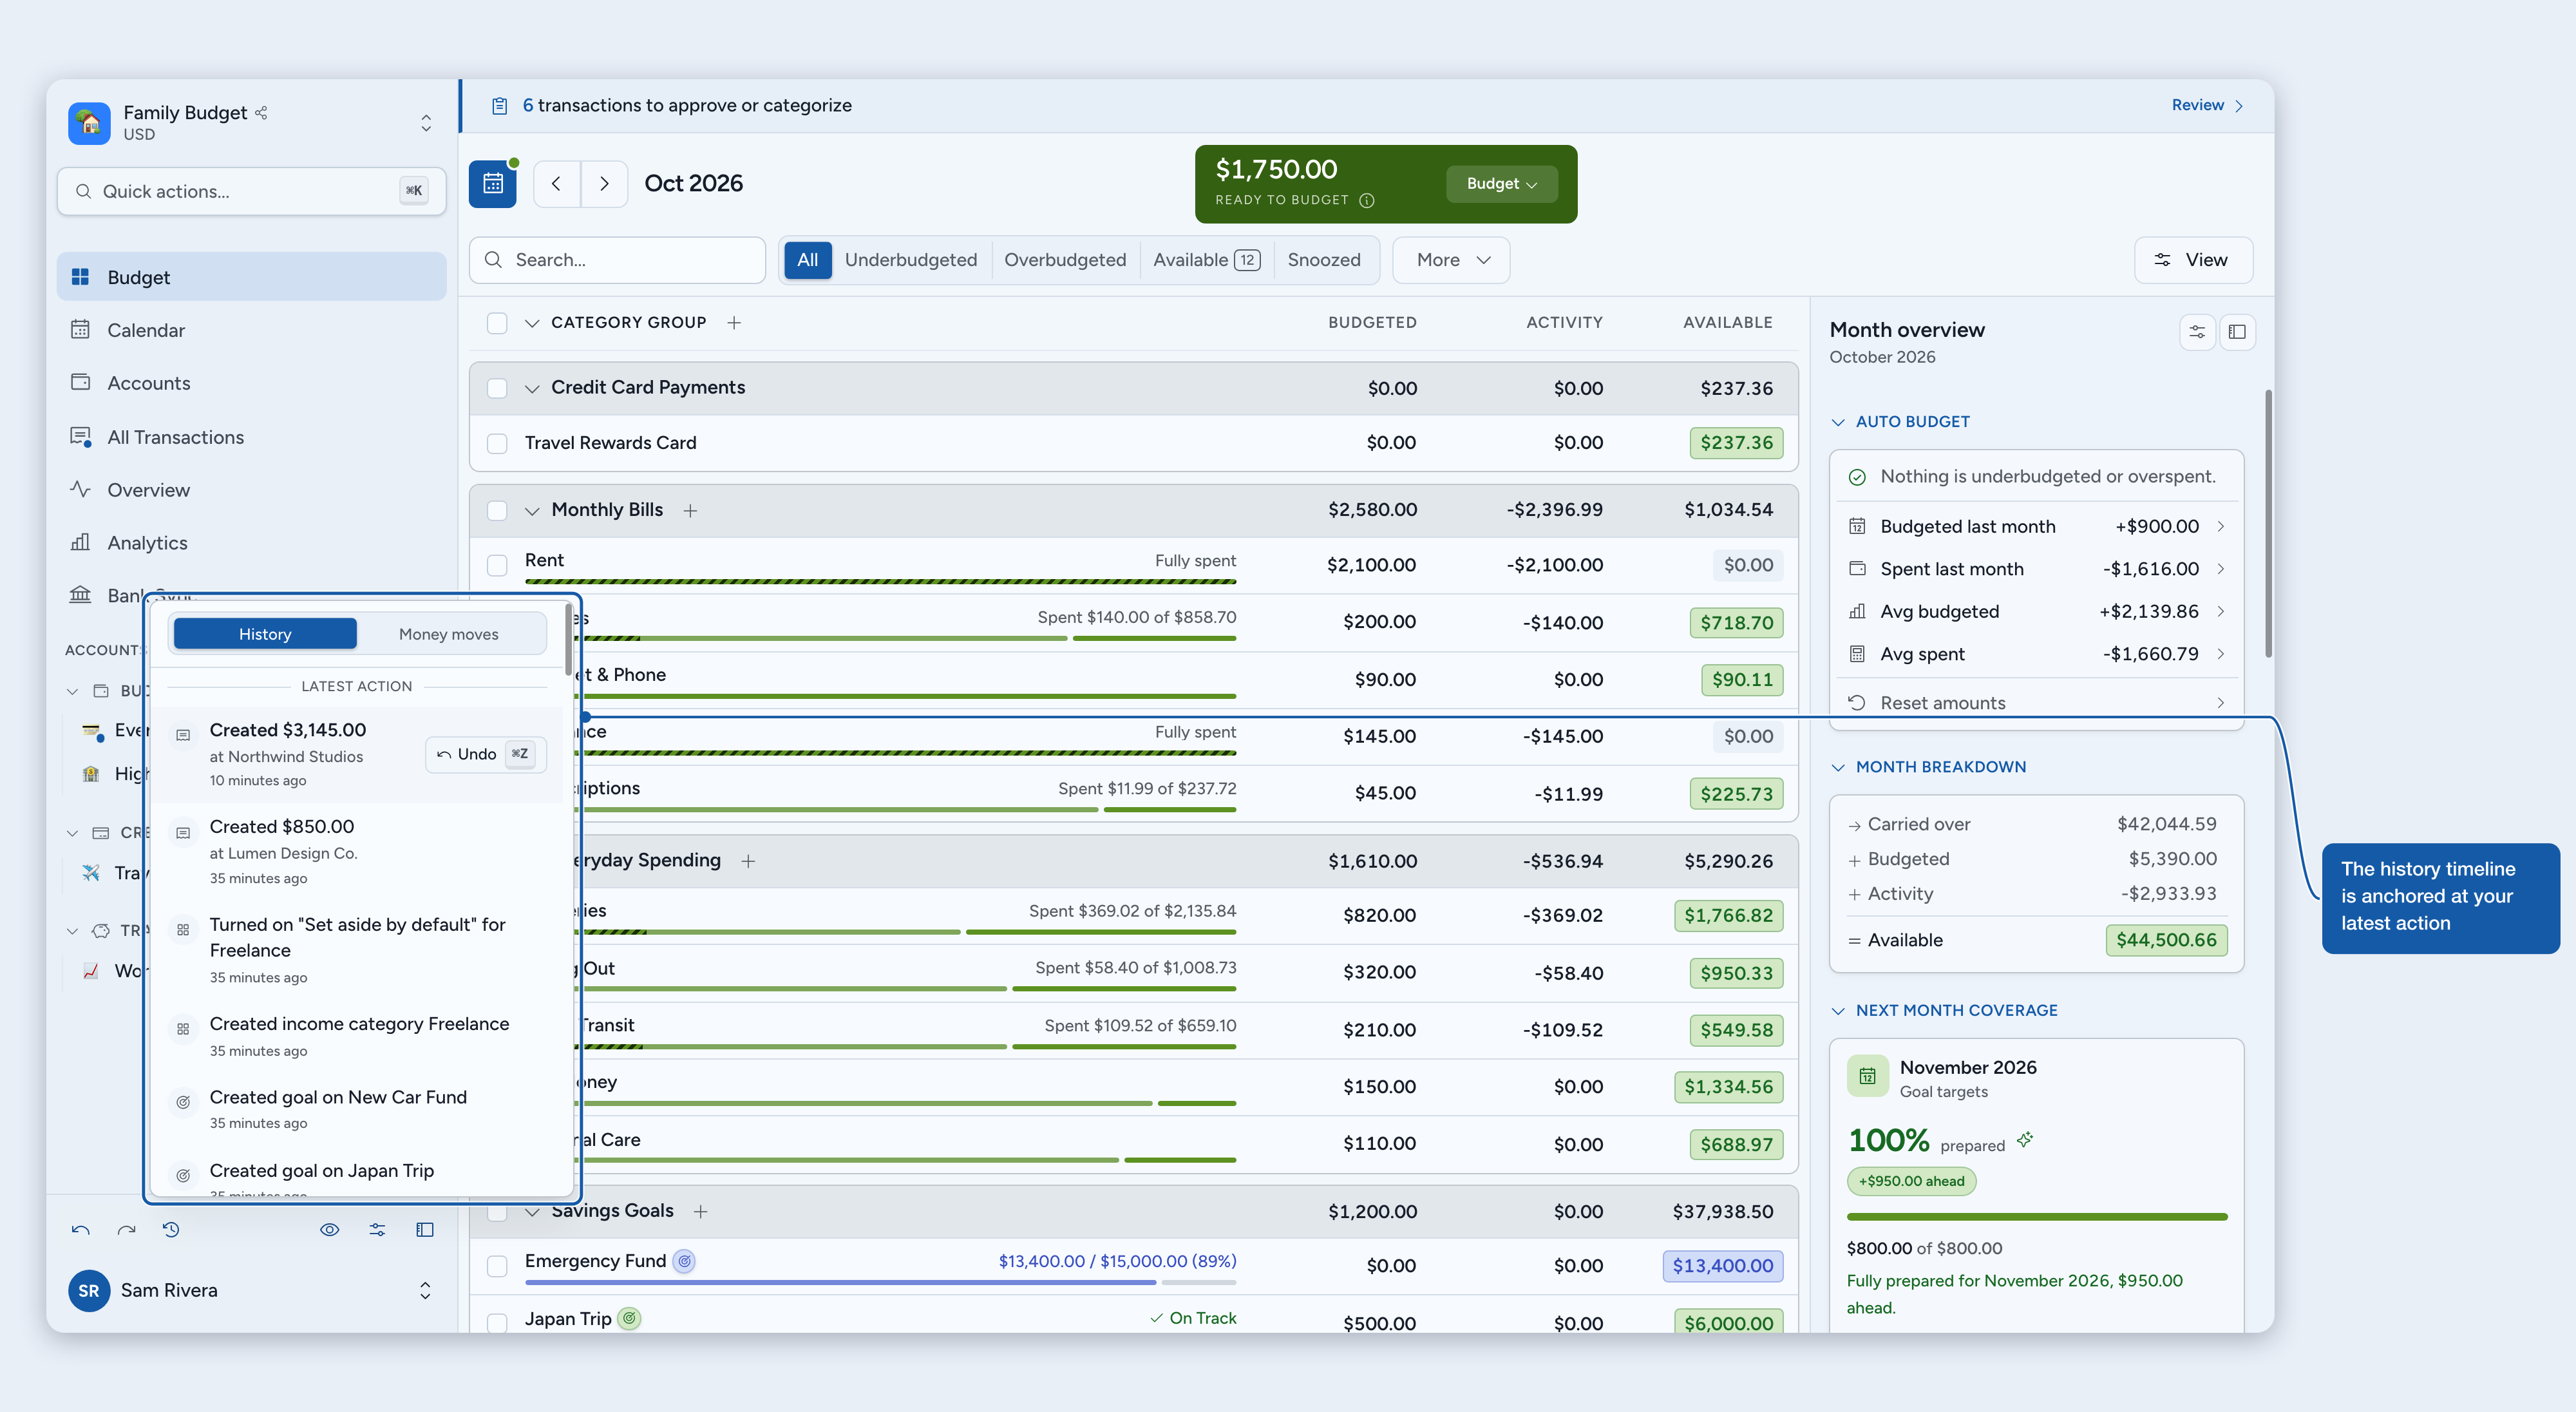This screenshot has height=1412, width=2576.
Task: Click the Emergency Fund goal progress bar
Action: (x=880, y=1282)
